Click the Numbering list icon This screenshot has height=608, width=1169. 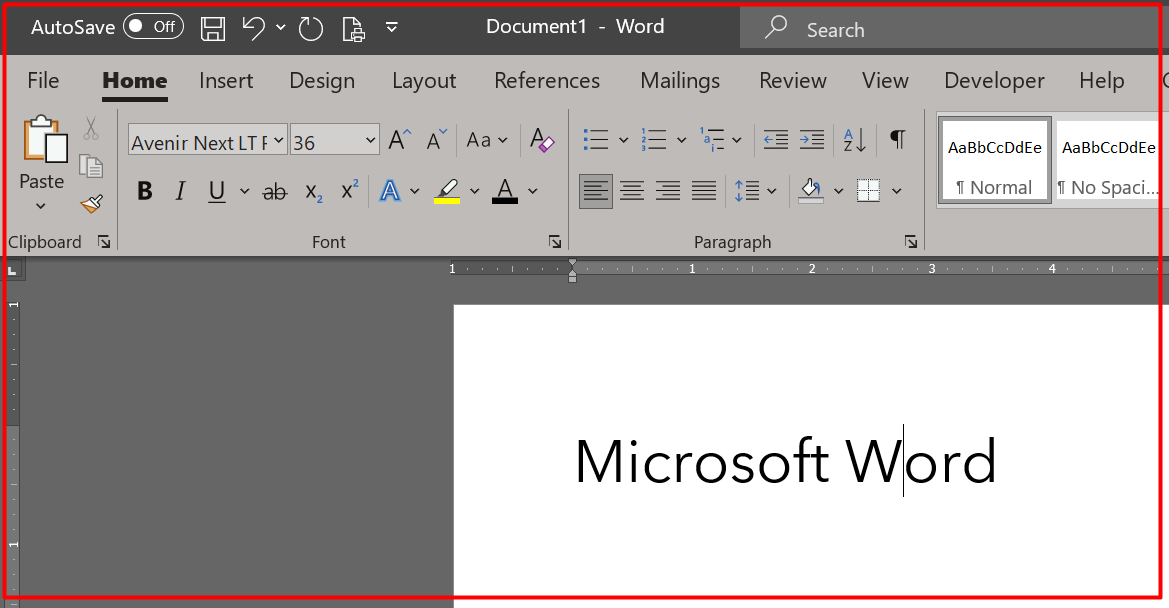[x=654, y=139]
